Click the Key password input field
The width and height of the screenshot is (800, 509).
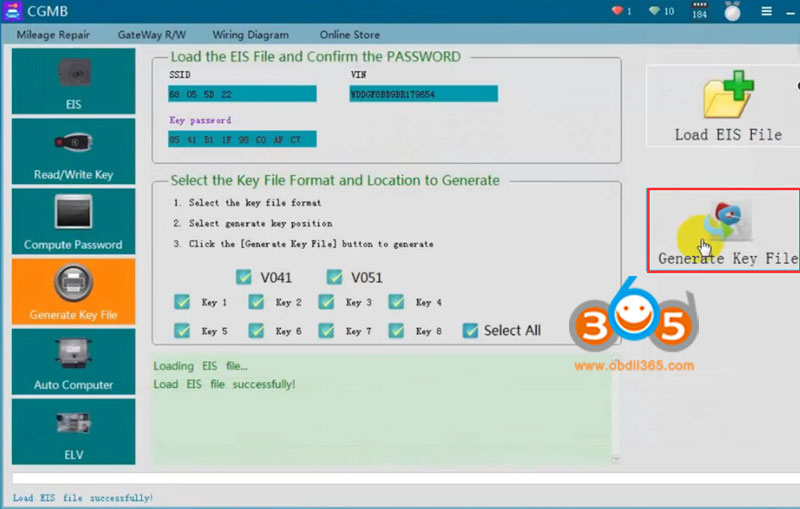point(242,139)
